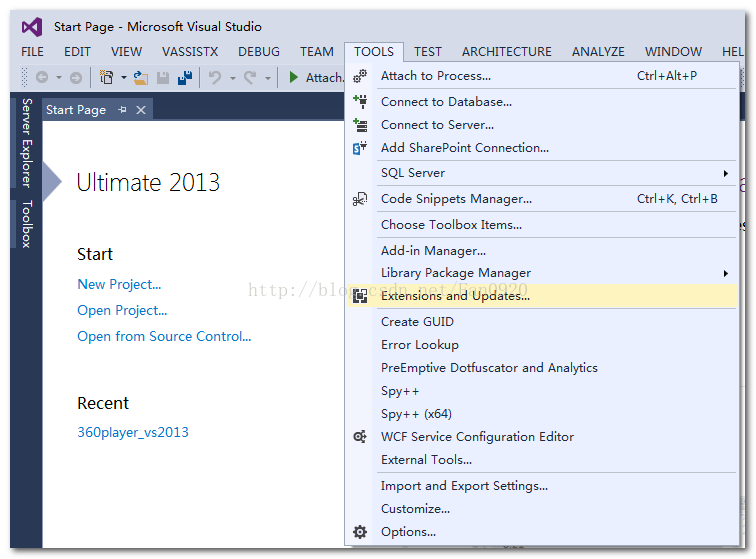This screenshot has width=756, height=559.
Task: Open the ANALYZE menu
Action: coord(598,52)
